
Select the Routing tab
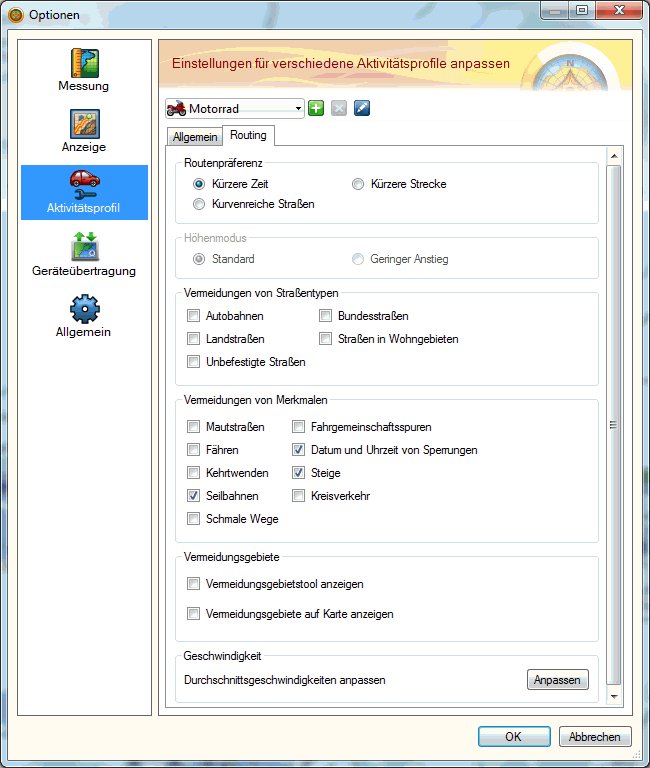click(247, 135)
